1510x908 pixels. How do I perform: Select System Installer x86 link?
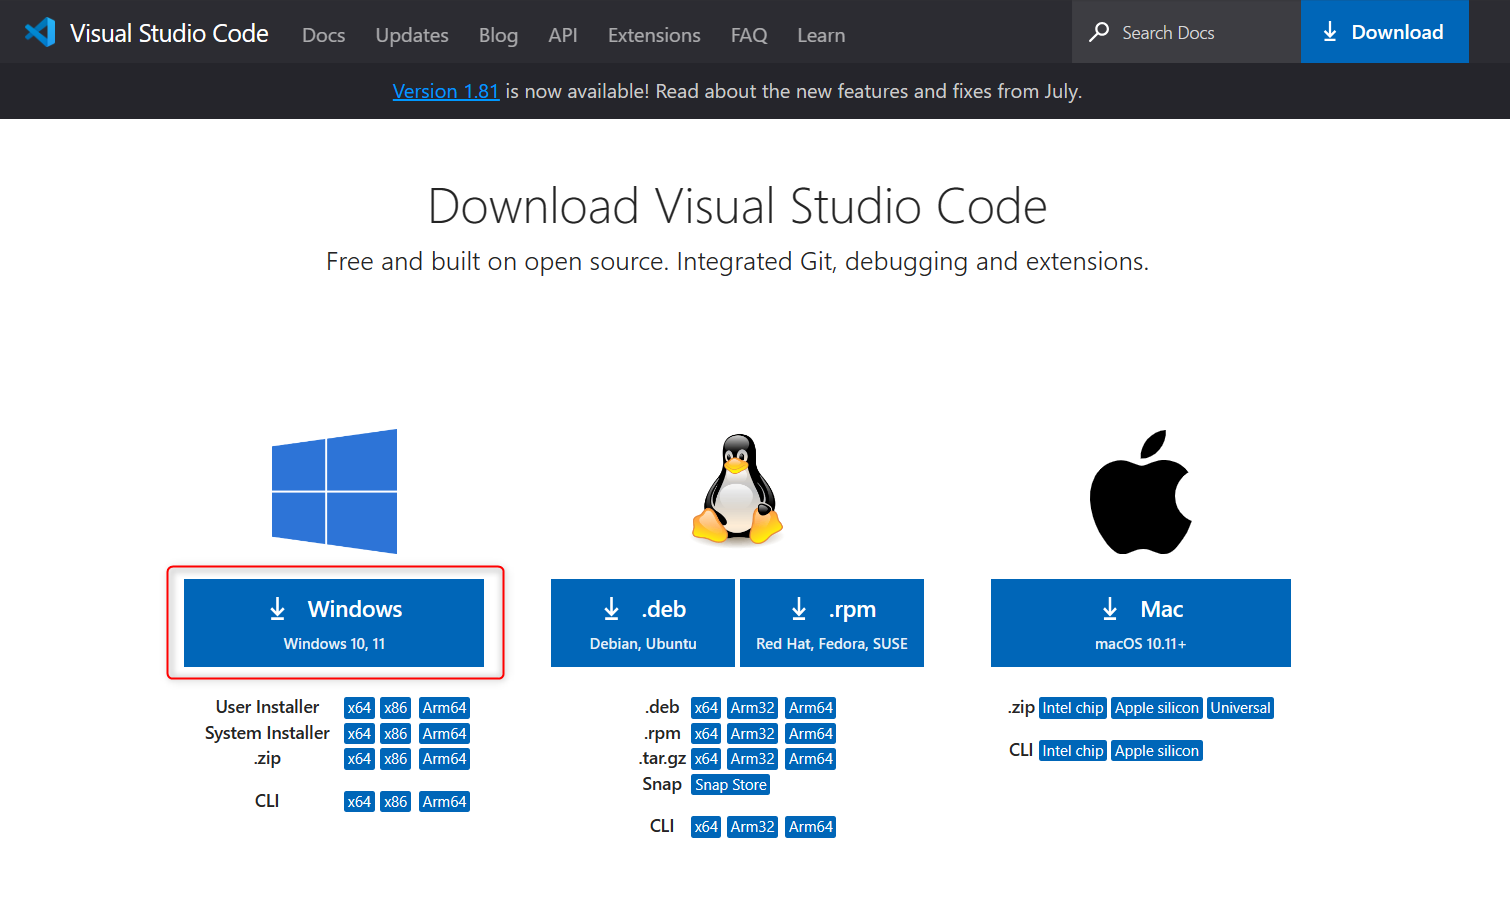pyautogui.click(x=396, y=734)
